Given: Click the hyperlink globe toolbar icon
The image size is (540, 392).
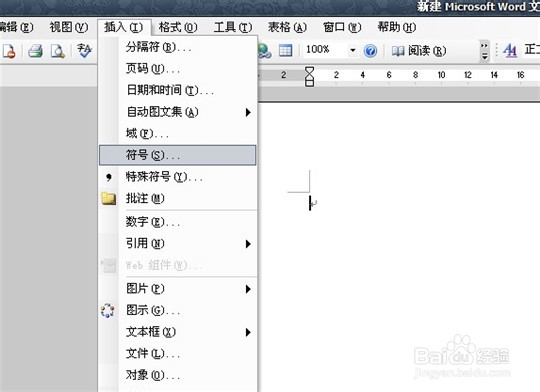Looking at the screenshot, I should point(264,51).
